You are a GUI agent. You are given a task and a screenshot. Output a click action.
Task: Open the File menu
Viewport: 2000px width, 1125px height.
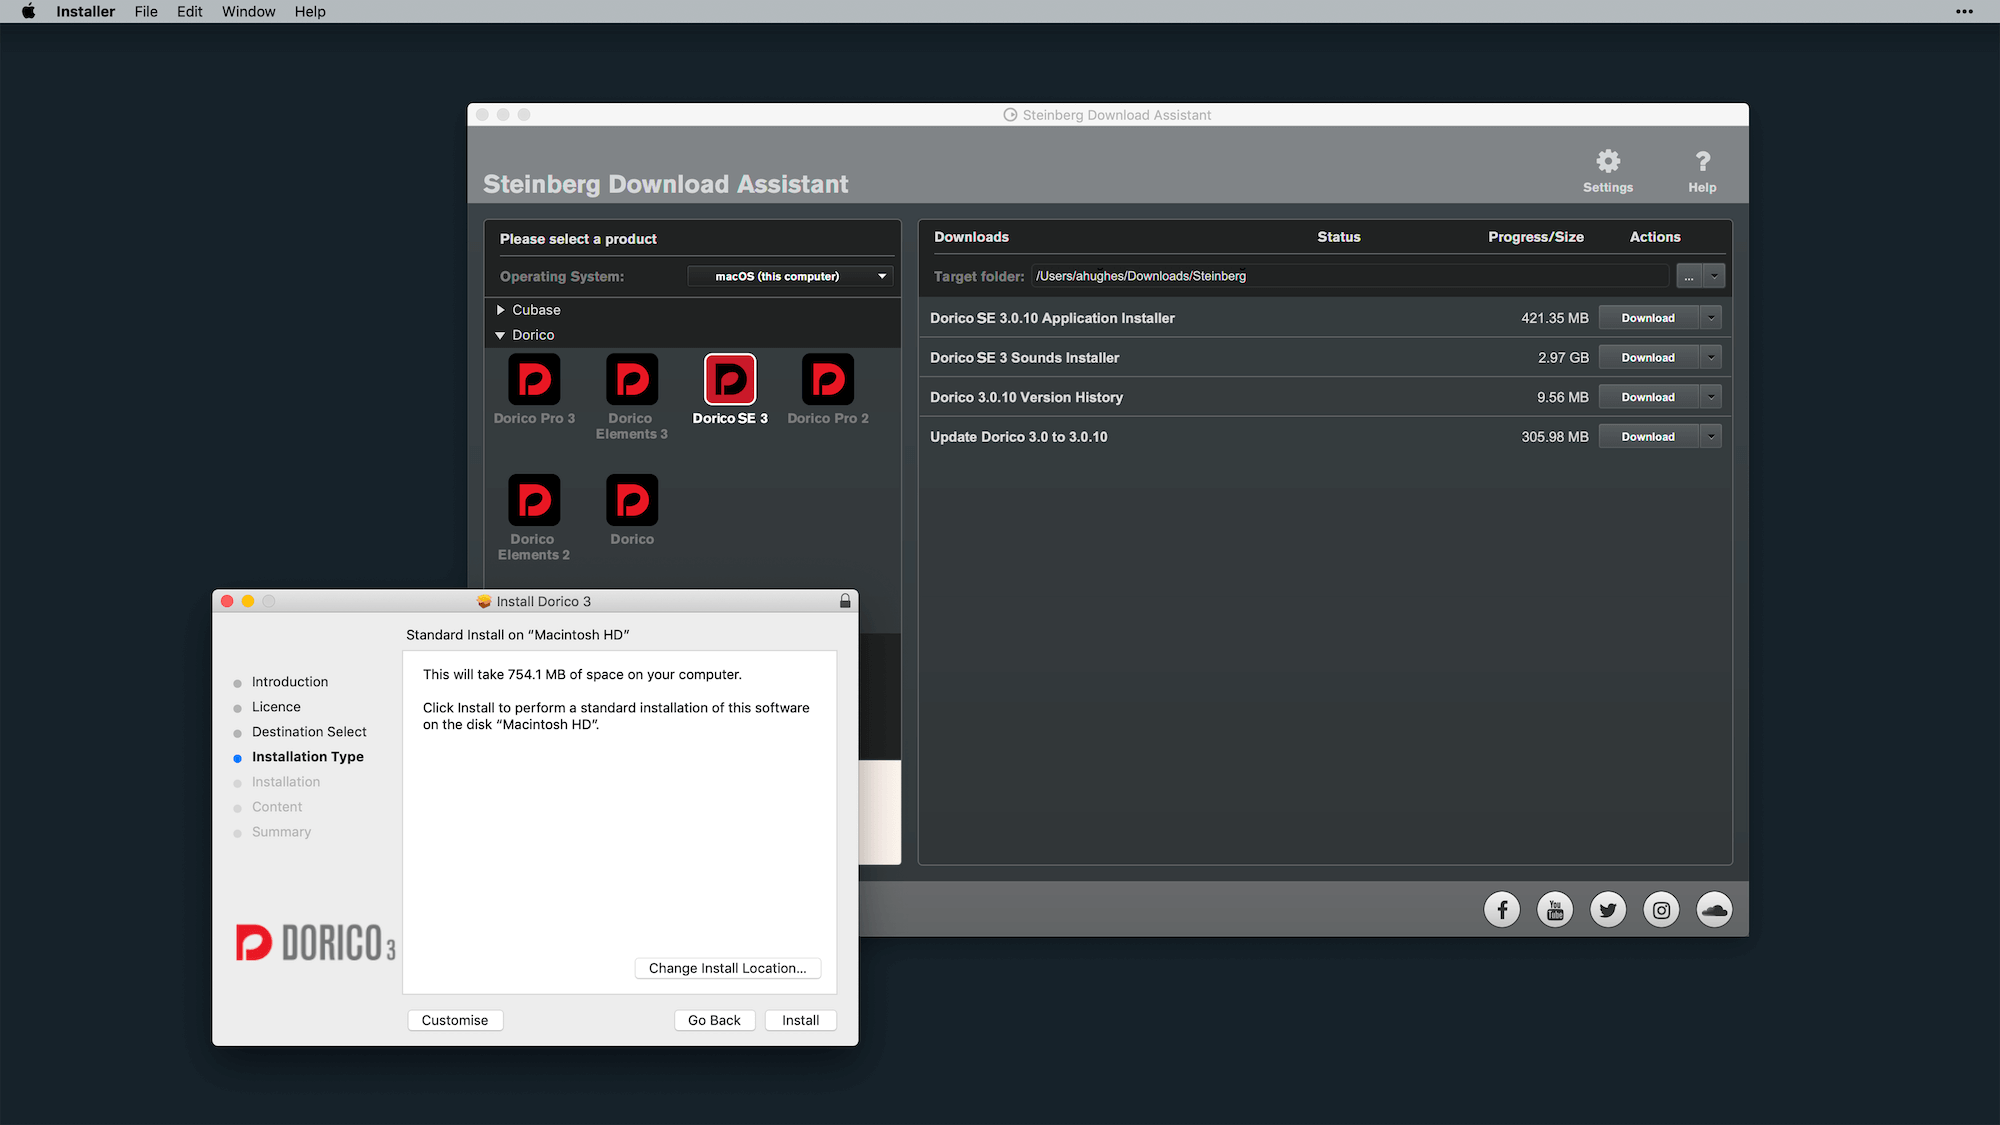tap(146, 11)
